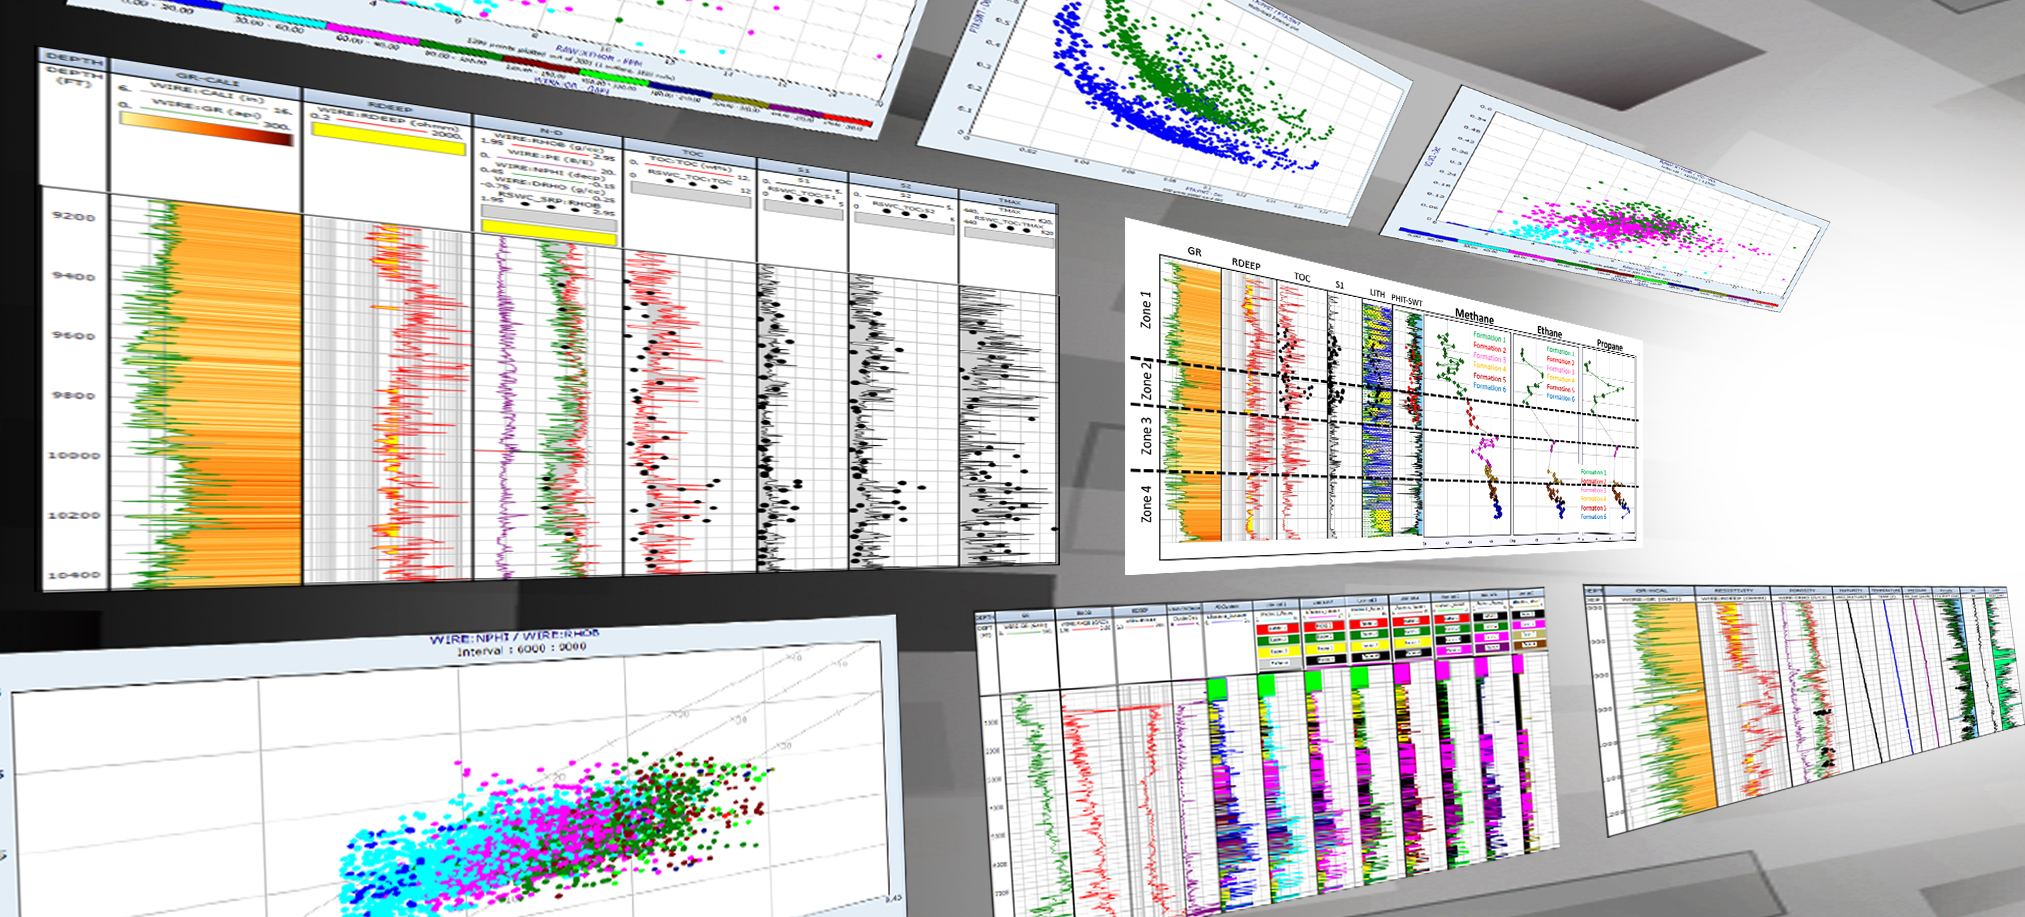This screenshot has height=917, width=2025.
Task: Select the Zone 3 label
Action: click(1146, 436)
